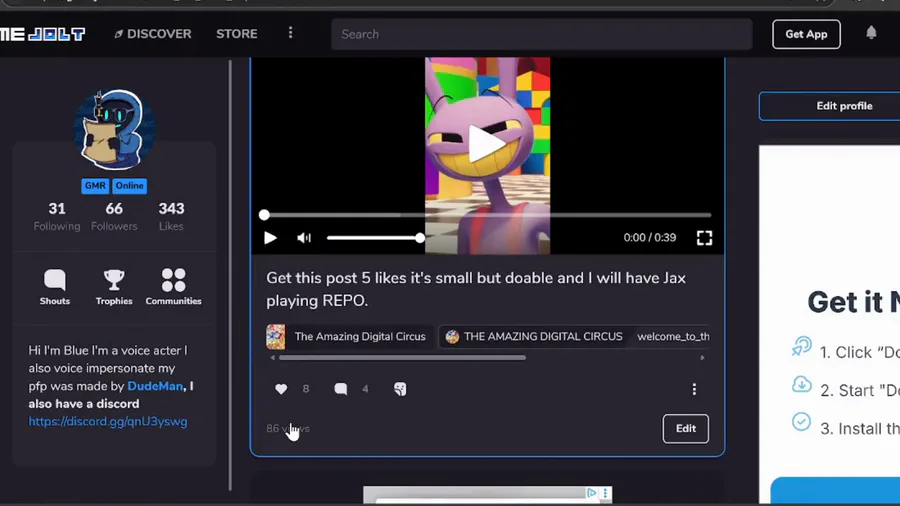Open the Store page

pos(236,34)
